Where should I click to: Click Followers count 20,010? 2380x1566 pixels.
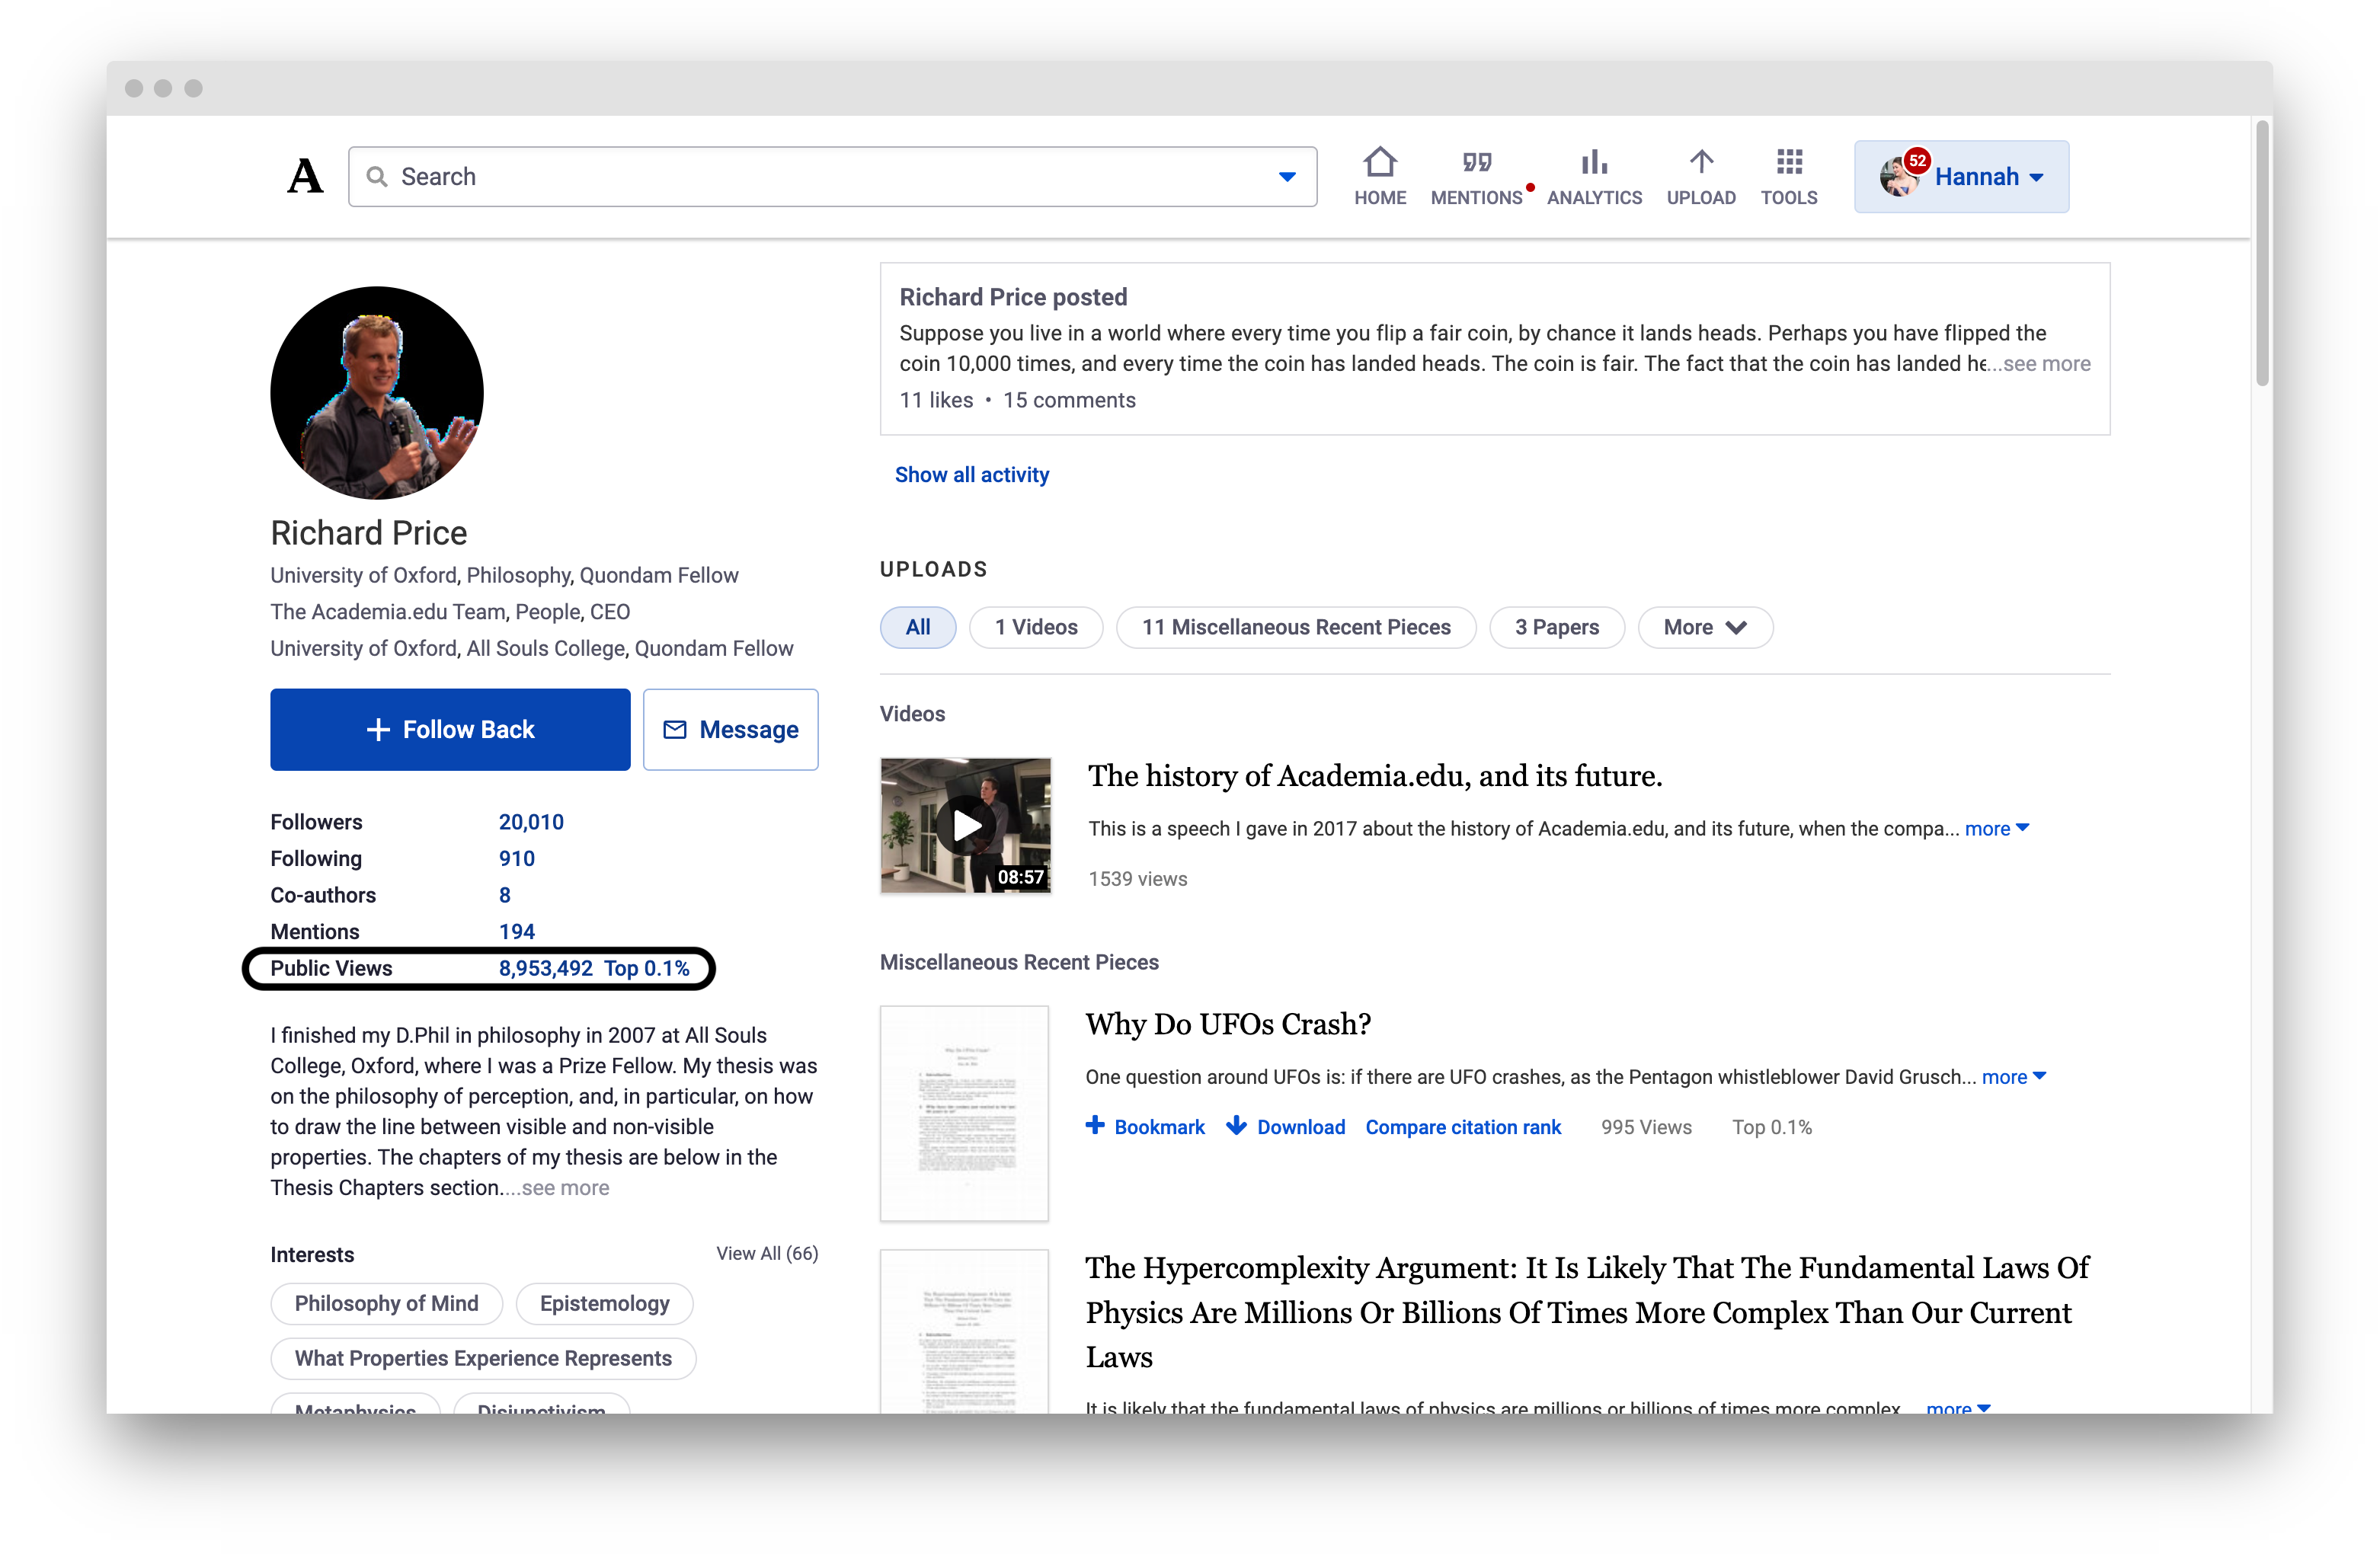[x=531, y=822]
